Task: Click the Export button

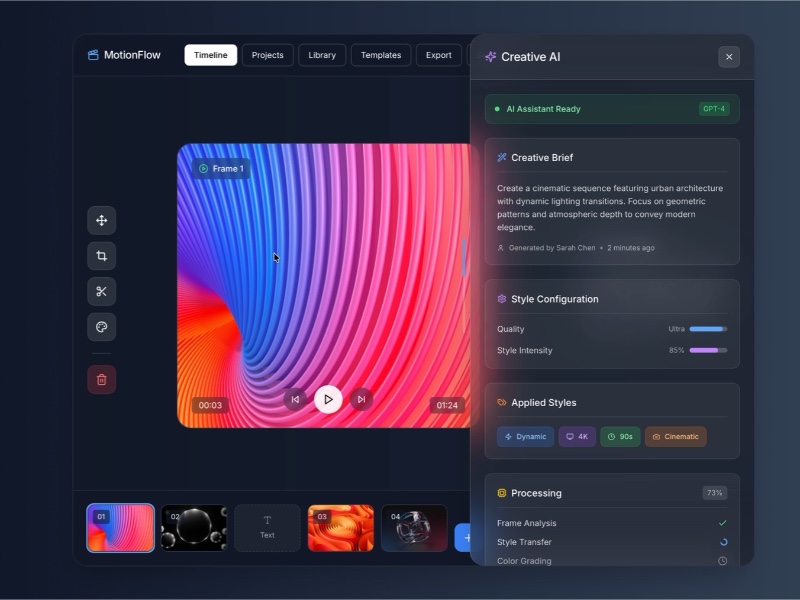Action: (438, 55)
